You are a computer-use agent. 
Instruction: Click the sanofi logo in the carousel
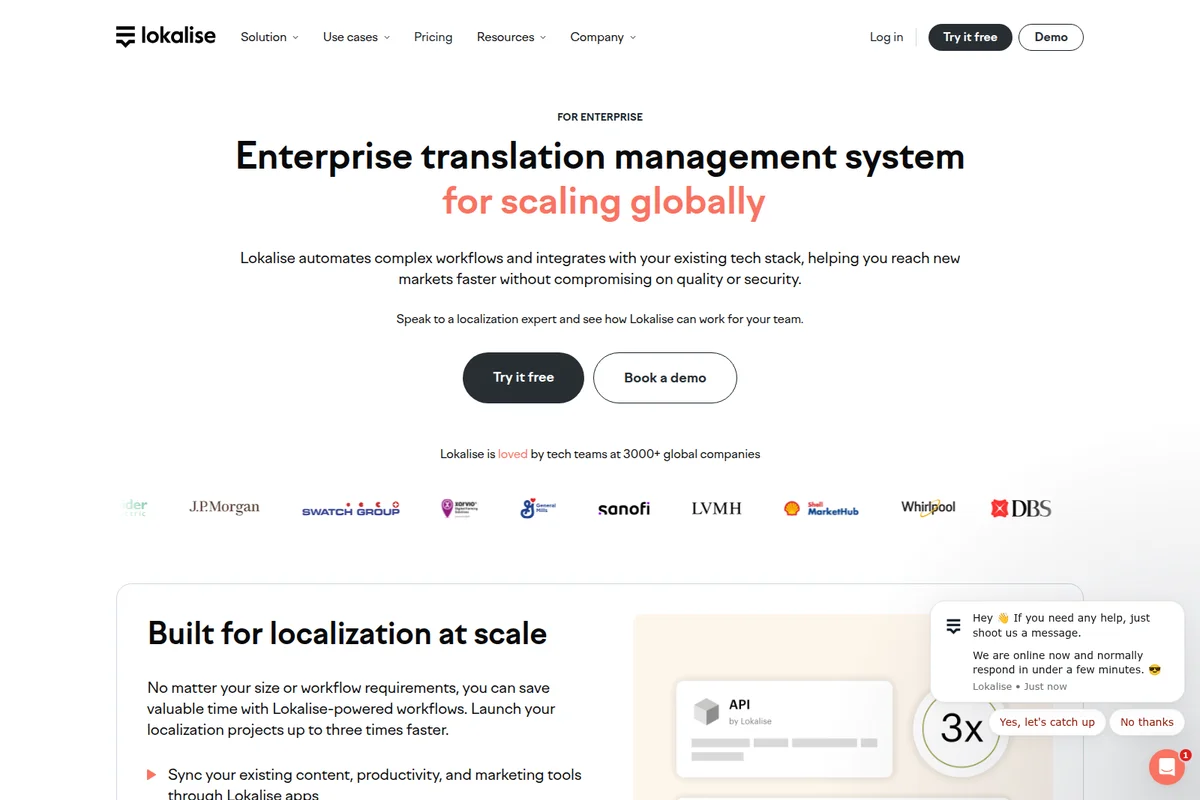coord(623,508)
